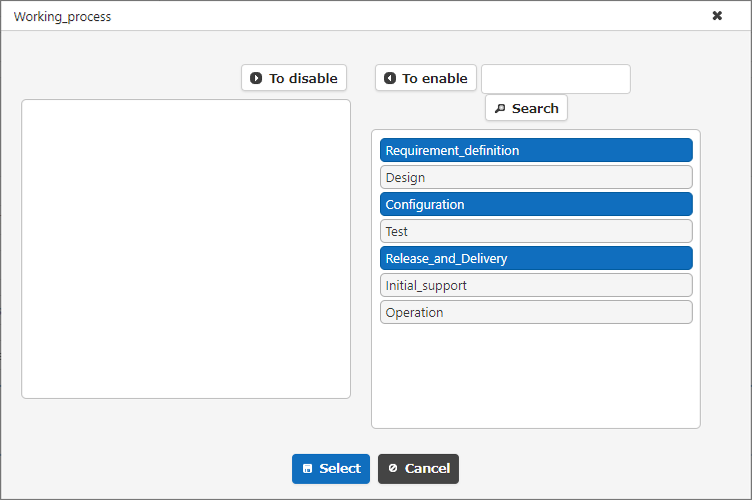Select the Configuration list item
This screenshot has width=752, height=500.
[536, 204]
